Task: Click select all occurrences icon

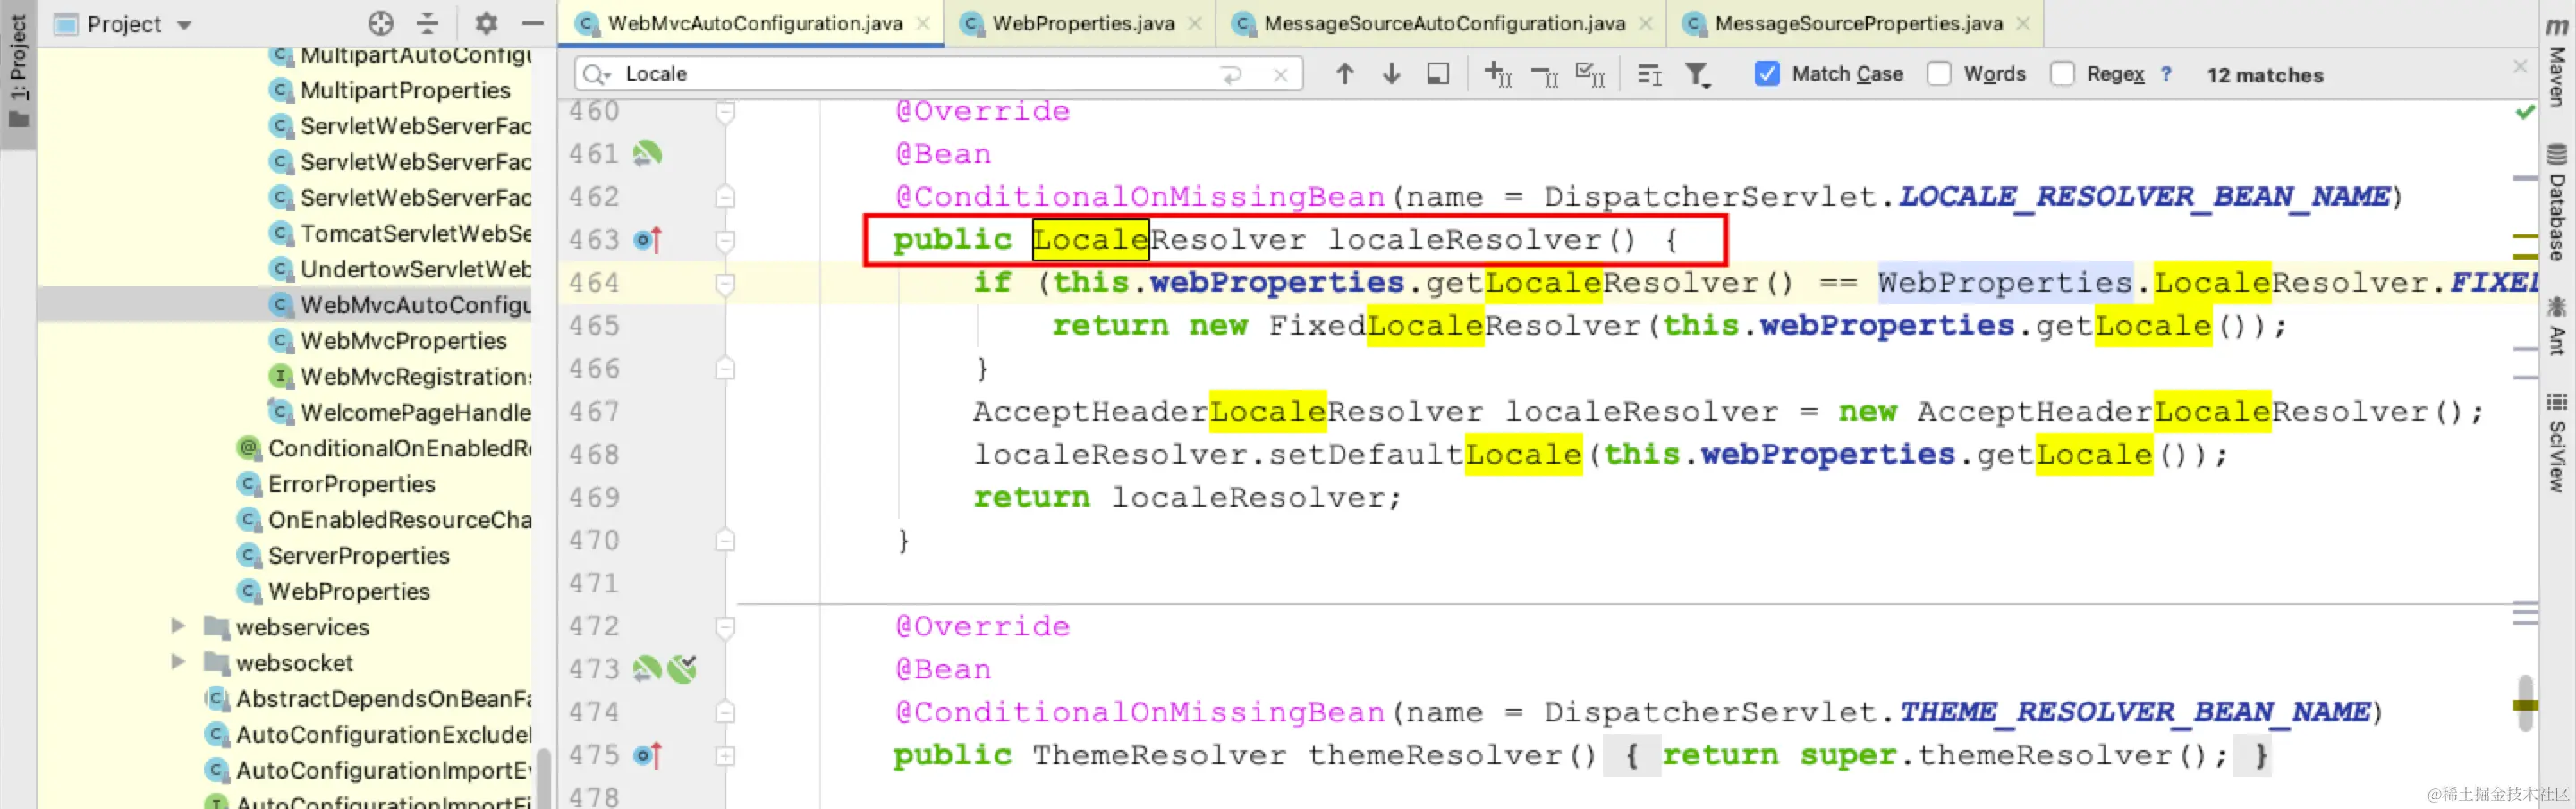Action: point(1590,74)
